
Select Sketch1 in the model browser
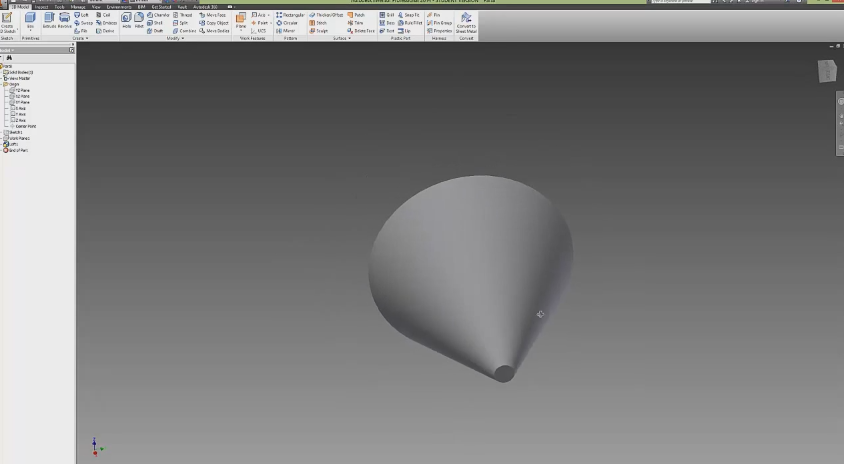13,132
